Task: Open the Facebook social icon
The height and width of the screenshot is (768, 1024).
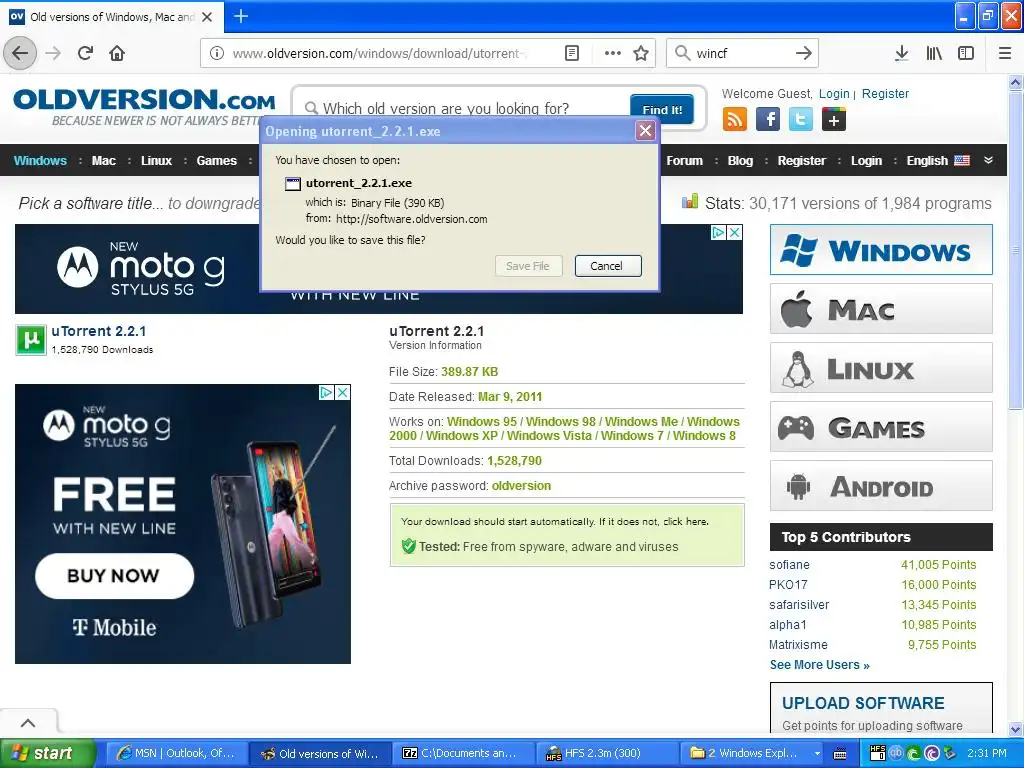Action: tap(767, 120)
